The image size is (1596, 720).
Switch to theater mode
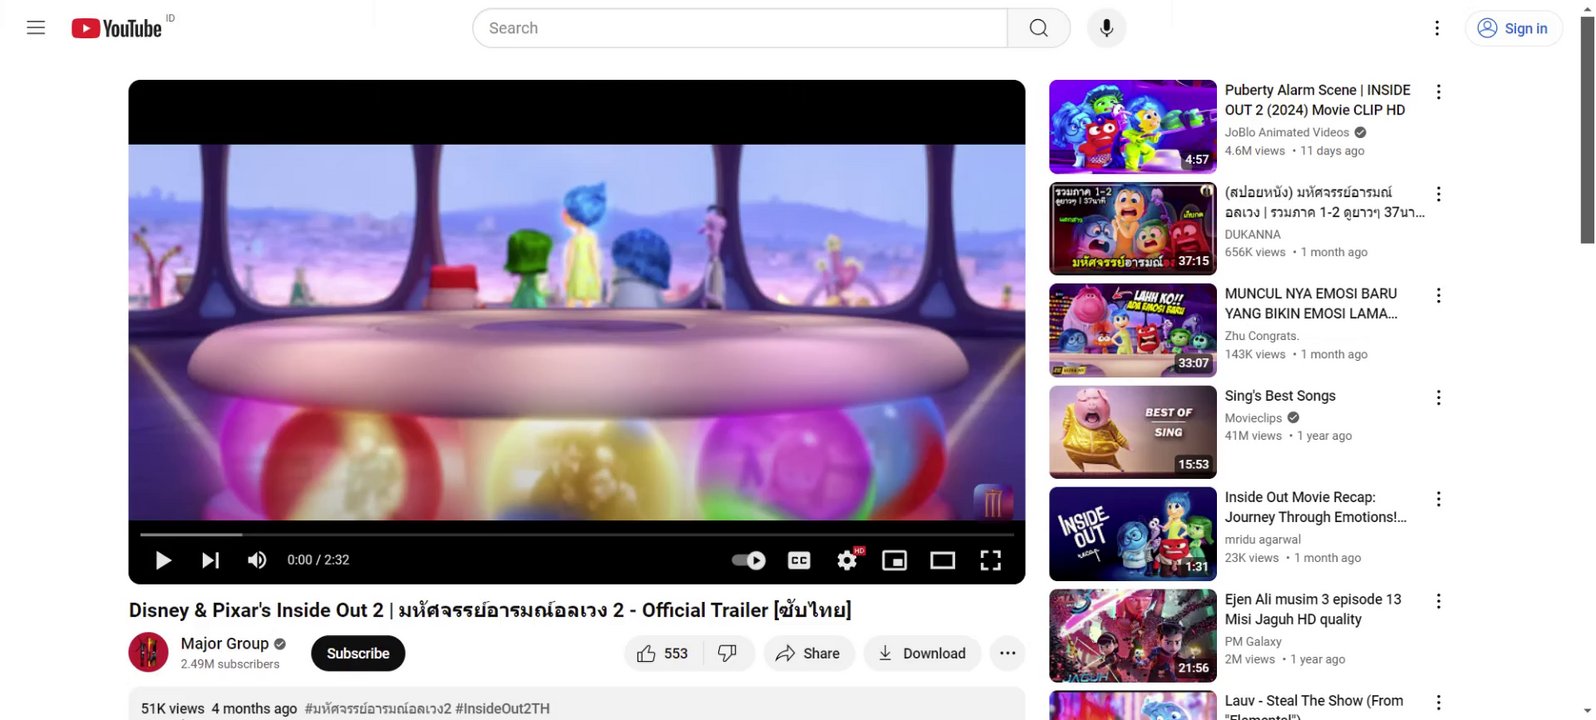(942, 560)
